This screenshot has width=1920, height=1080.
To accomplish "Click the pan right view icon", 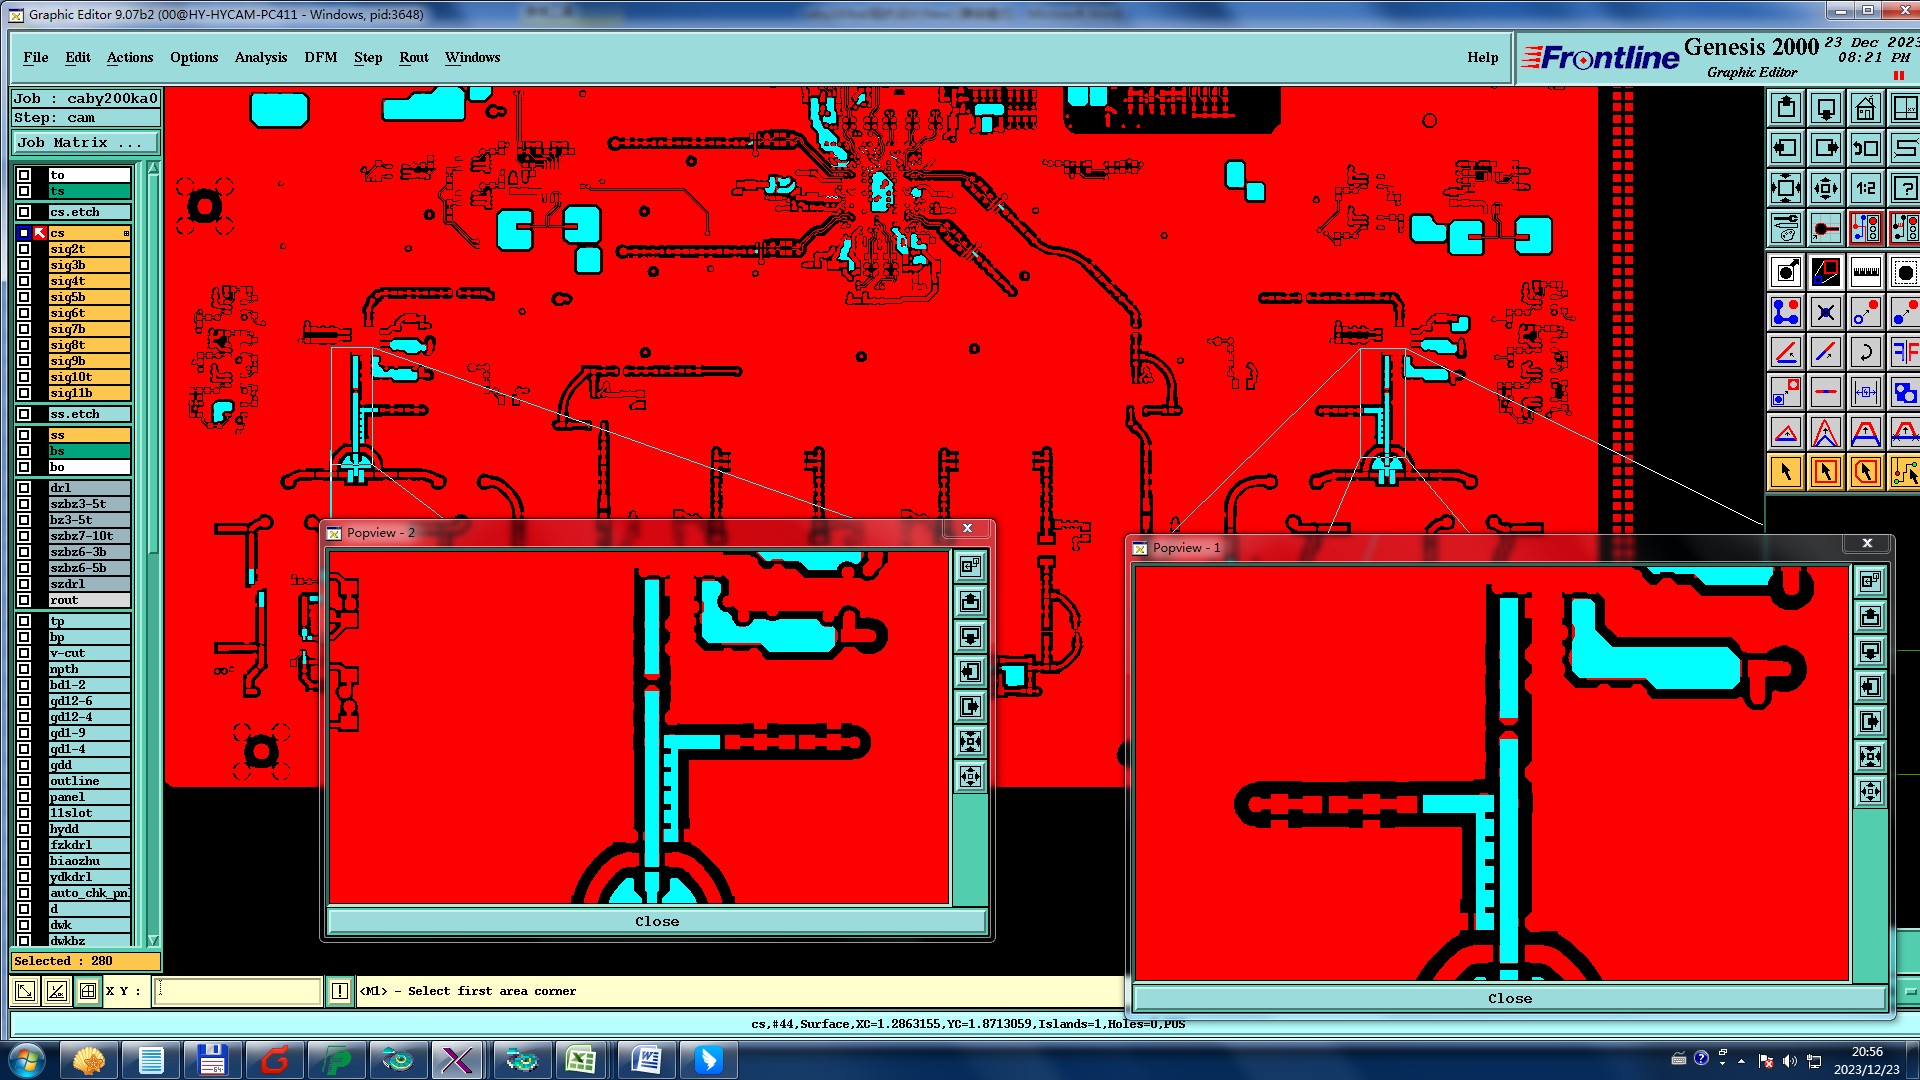I will (x=1826, y=148).
